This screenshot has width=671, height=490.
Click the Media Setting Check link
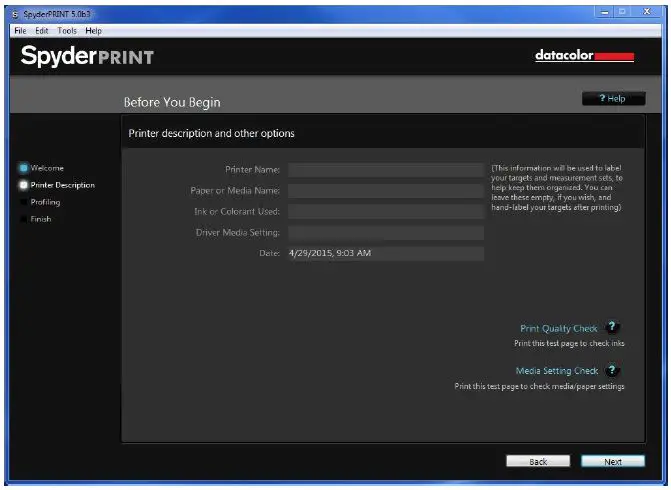[x=557, y=371]
